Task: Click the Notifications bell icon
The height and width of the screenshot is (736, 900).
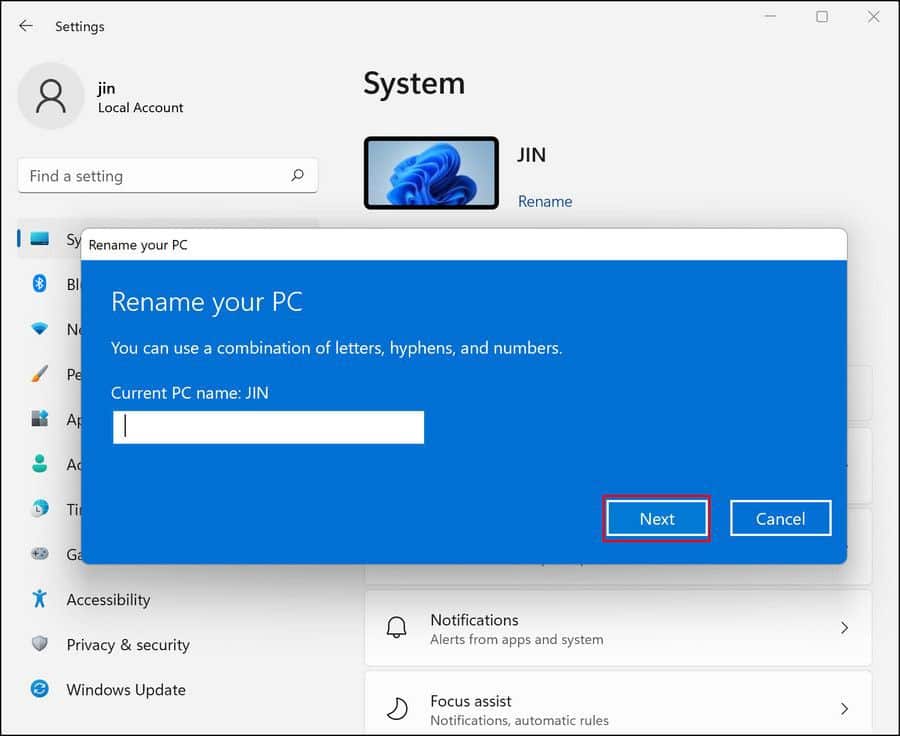Action: click(x=397, y=627)
